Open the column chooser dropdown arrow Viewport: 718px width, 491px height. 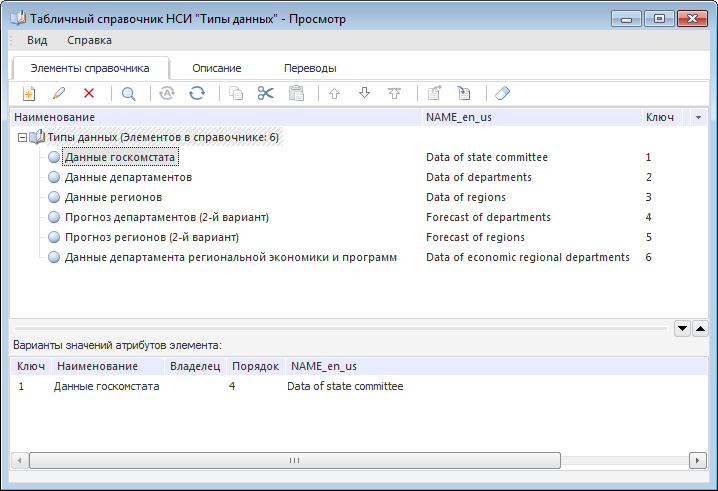(x=698, y=118)
